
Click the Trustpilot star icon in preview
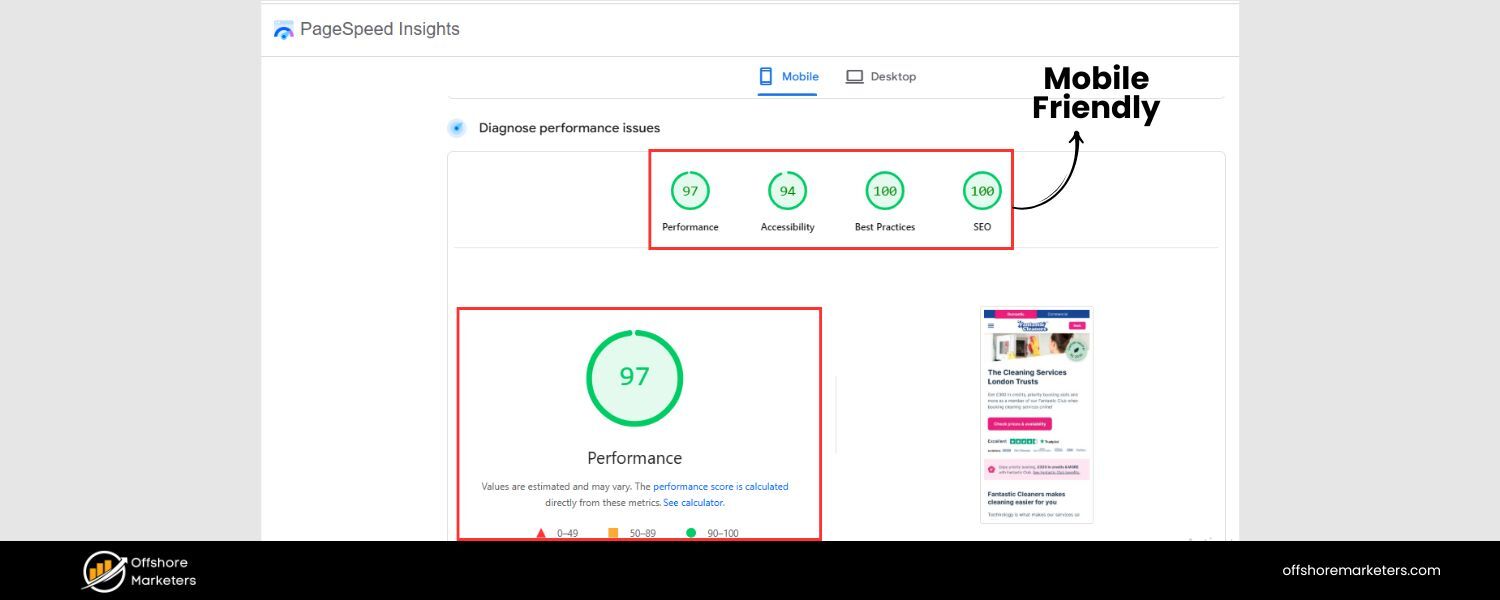1042,442
